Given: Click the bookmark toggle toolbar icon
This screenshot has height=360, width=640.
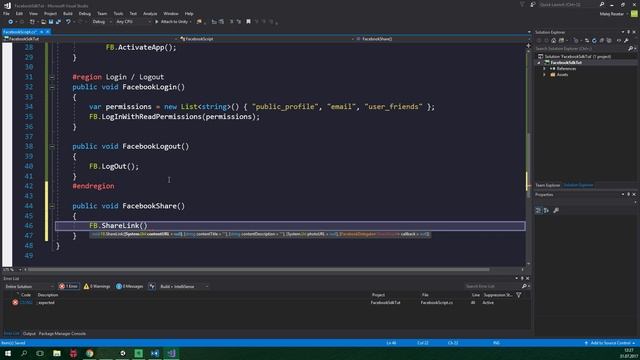Looking at the screenshot, I should coord(248,22).
